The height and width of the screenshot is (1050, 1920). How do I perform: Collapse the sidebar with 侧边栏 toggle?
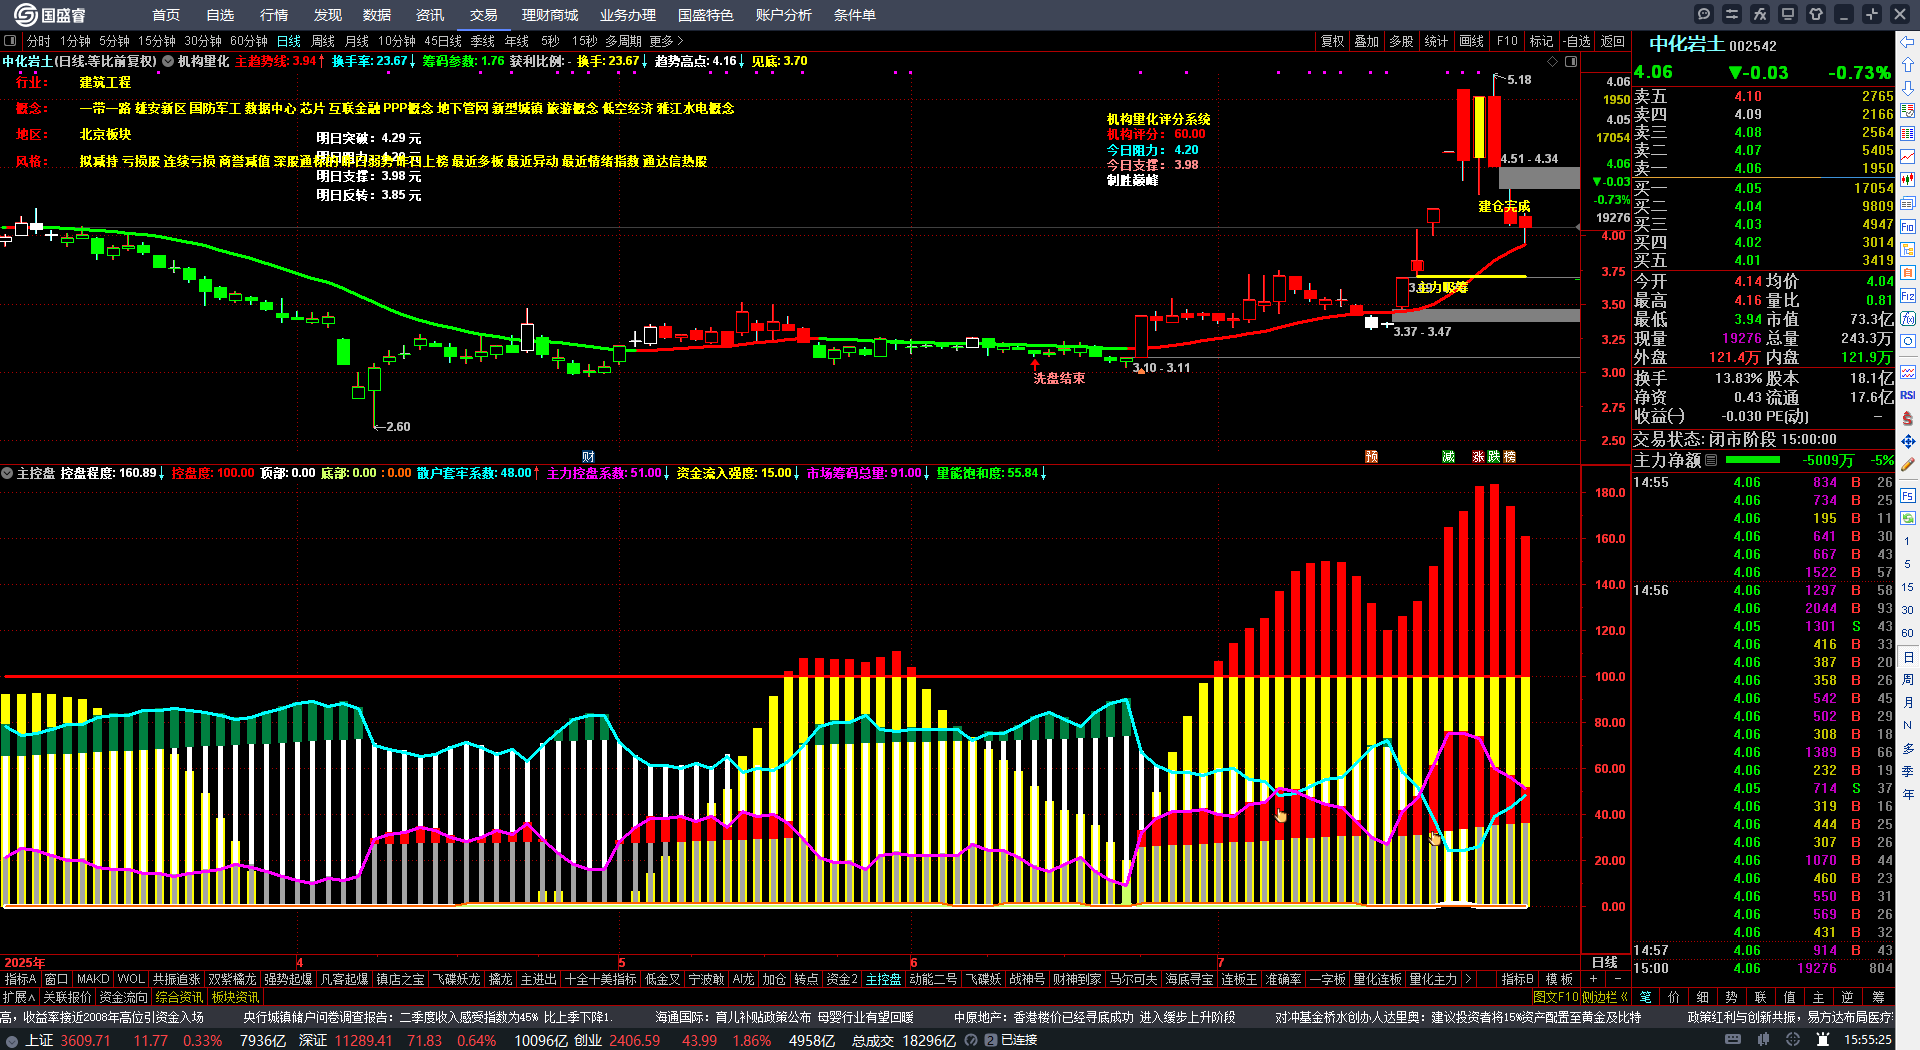(1605, 997)
